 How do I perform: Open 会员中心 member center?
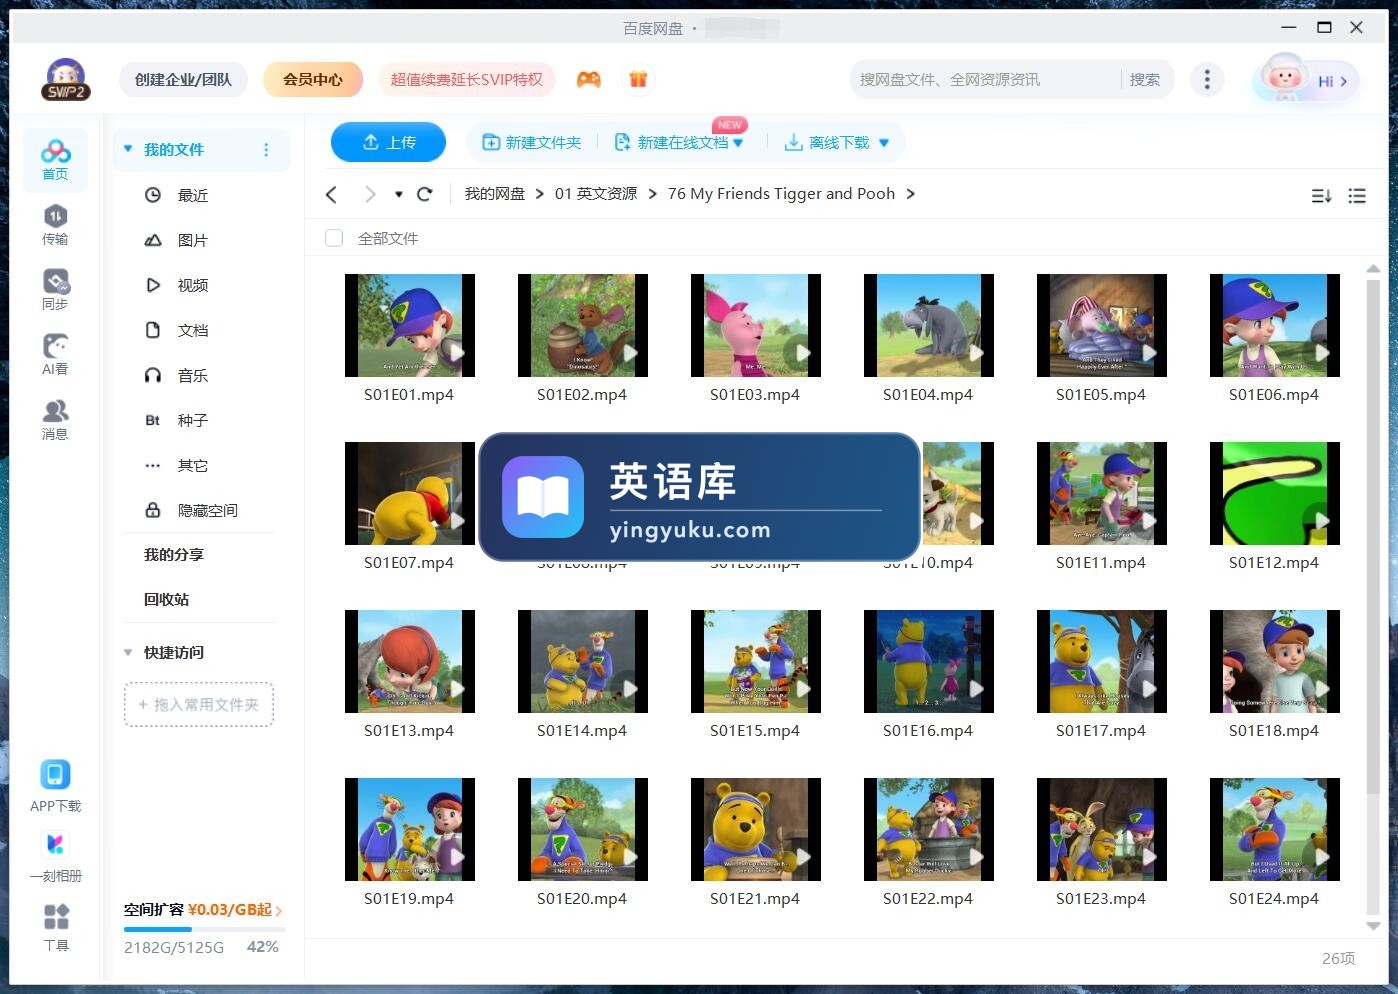pos(313,79)
